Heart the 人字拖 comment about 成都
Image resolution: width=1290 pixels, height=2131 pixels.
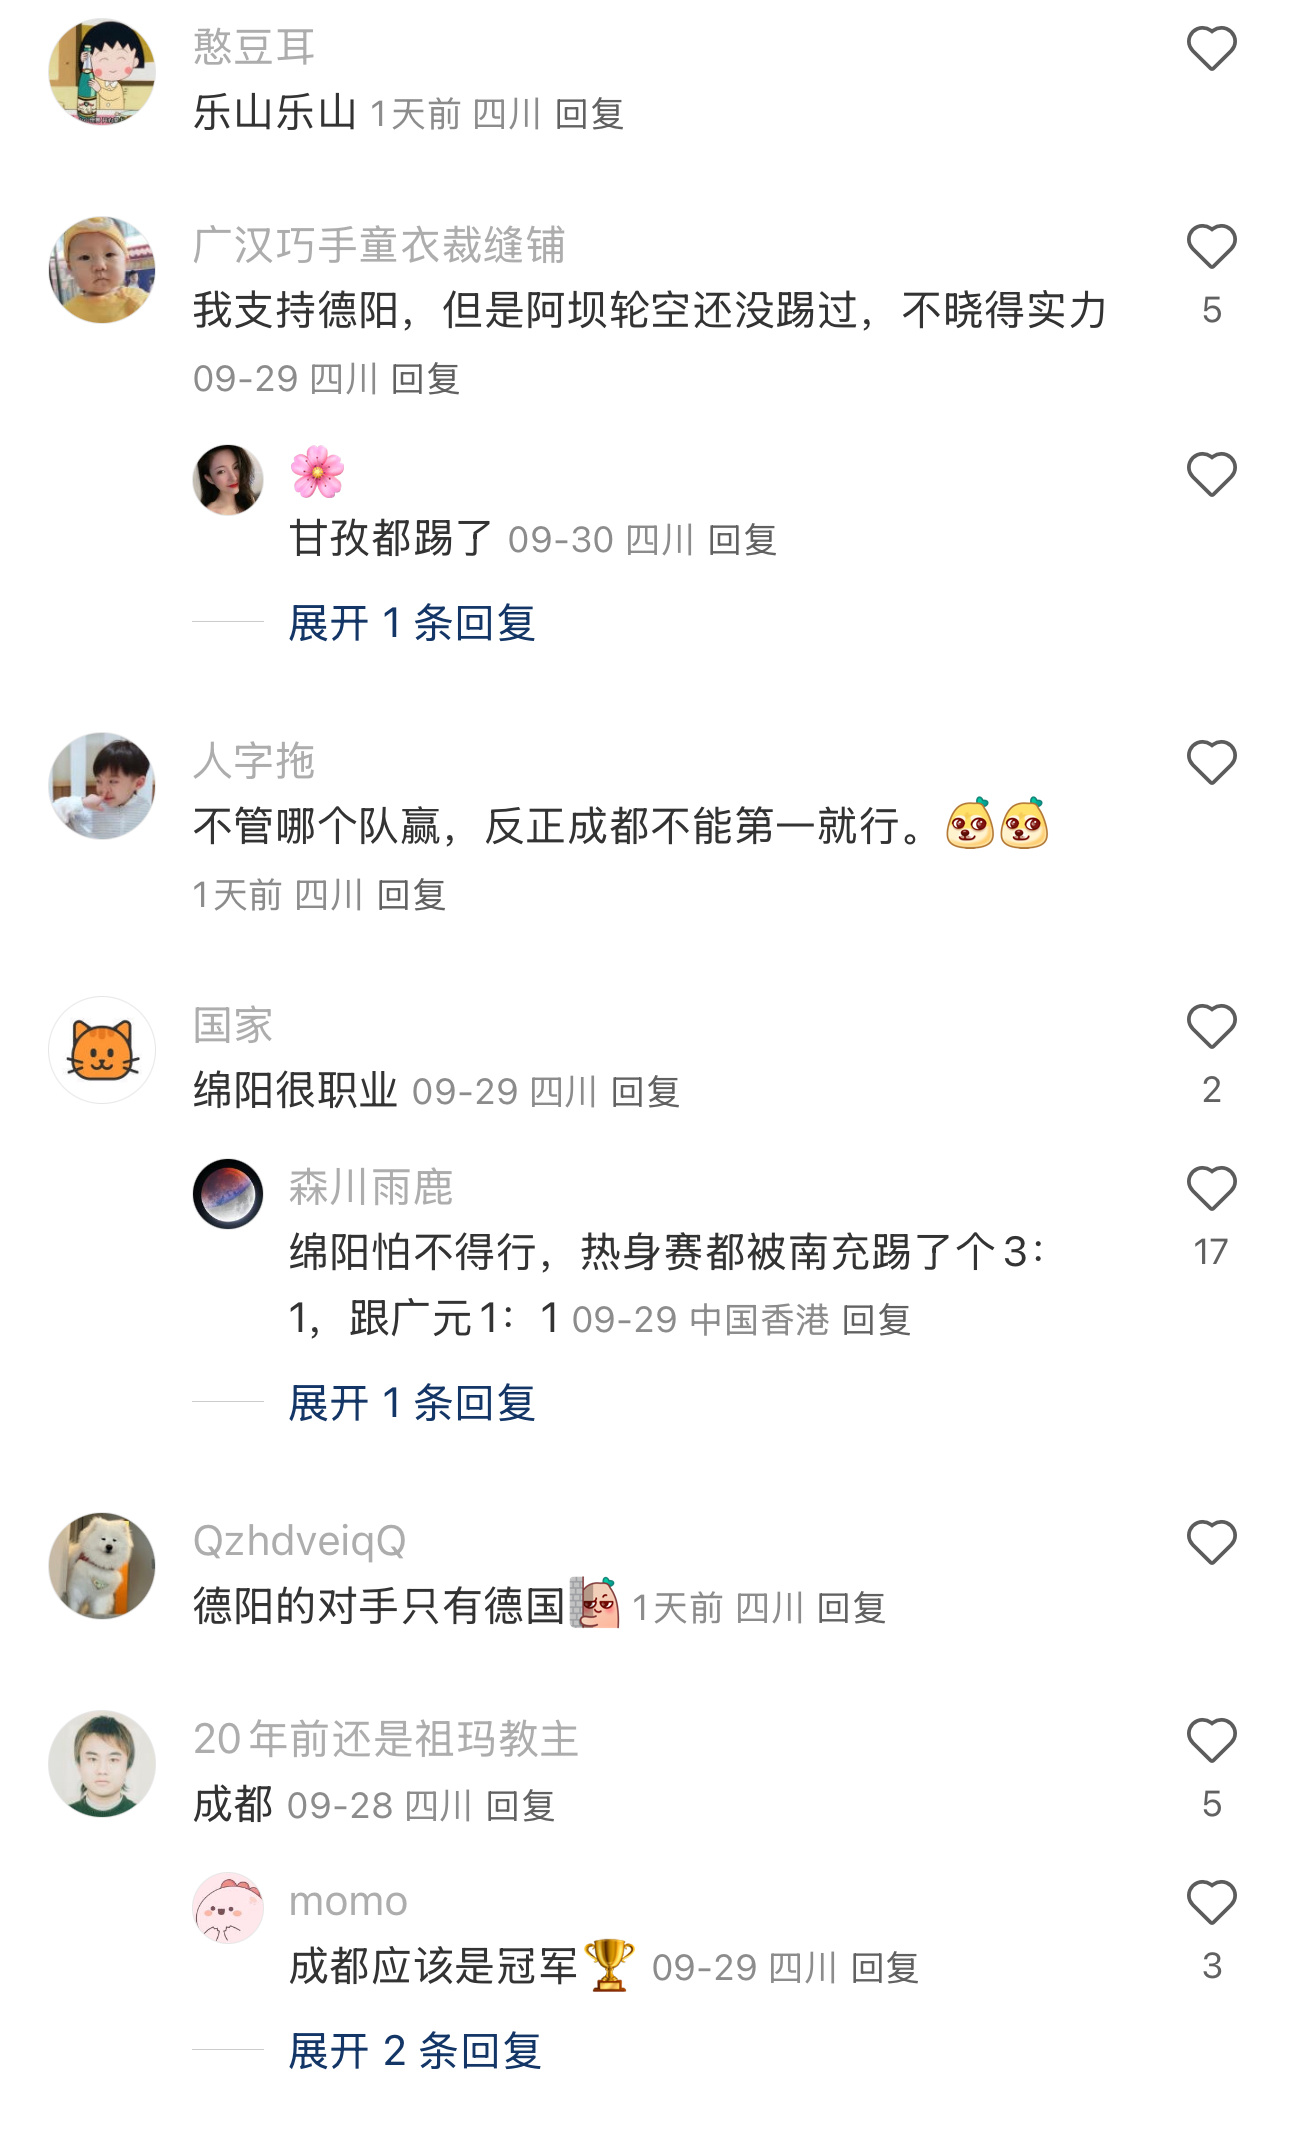pos(1211,762)
